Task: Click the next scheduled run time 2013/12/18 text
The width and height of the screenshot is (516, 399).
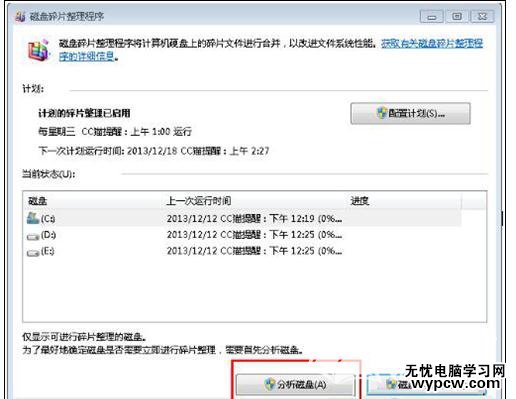Action: tap(154, 151)
